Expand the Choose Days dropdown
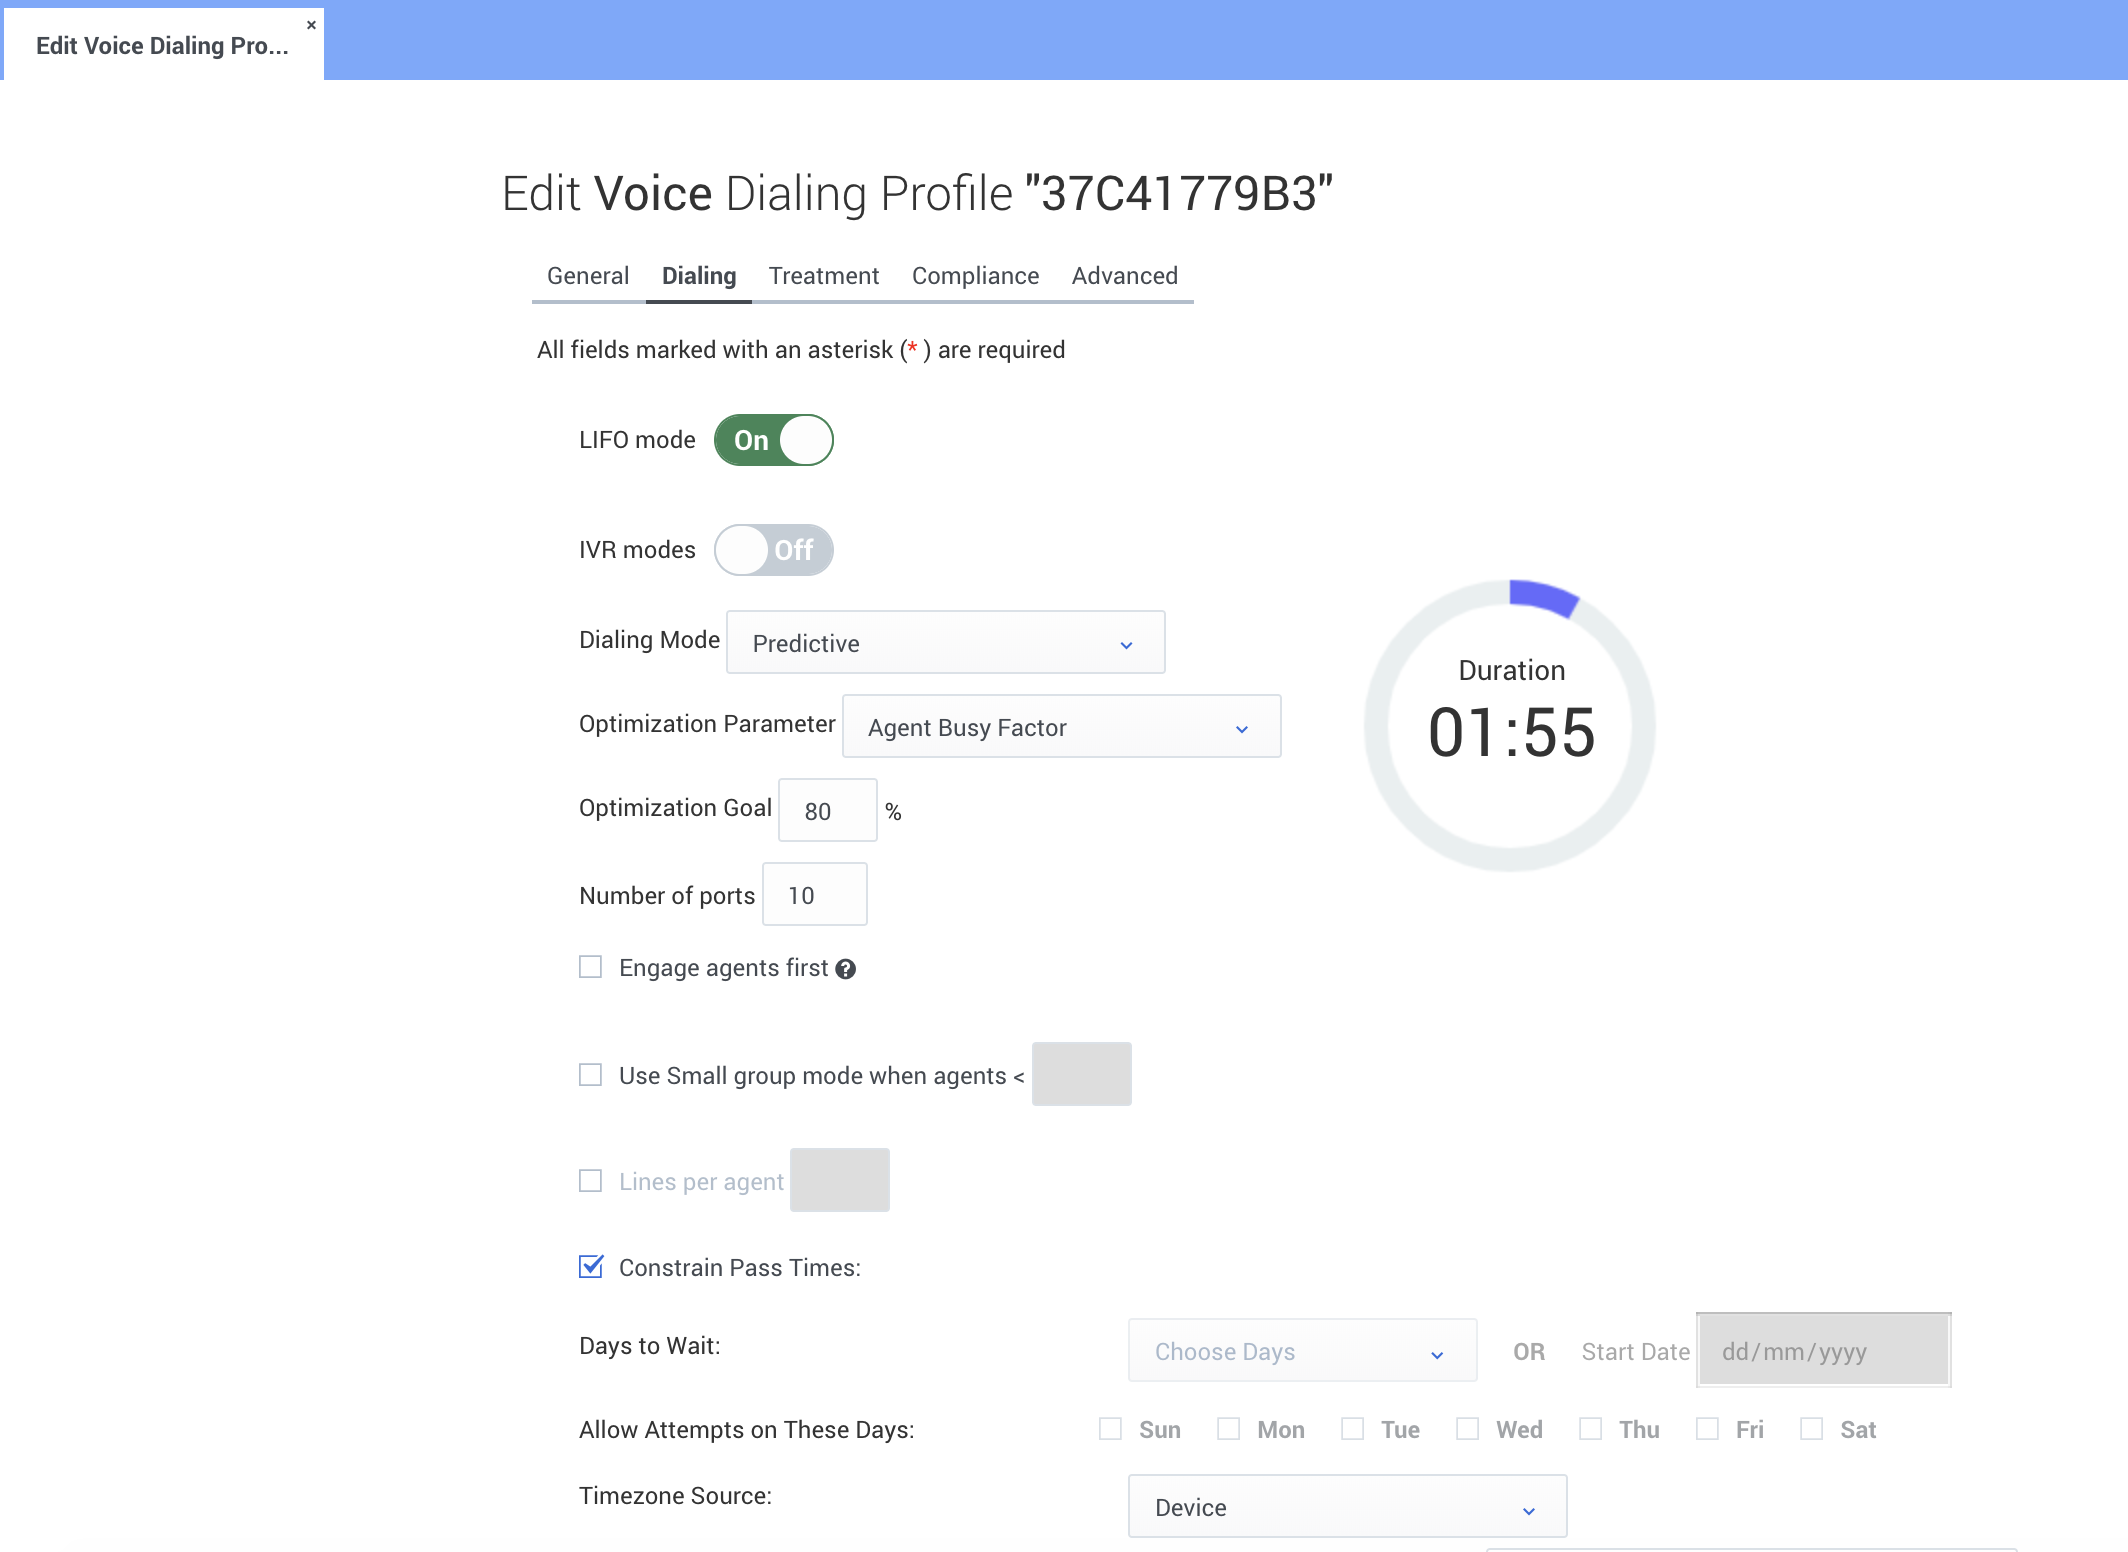The image size is (2128, 1552). tap(1302, 1351)
